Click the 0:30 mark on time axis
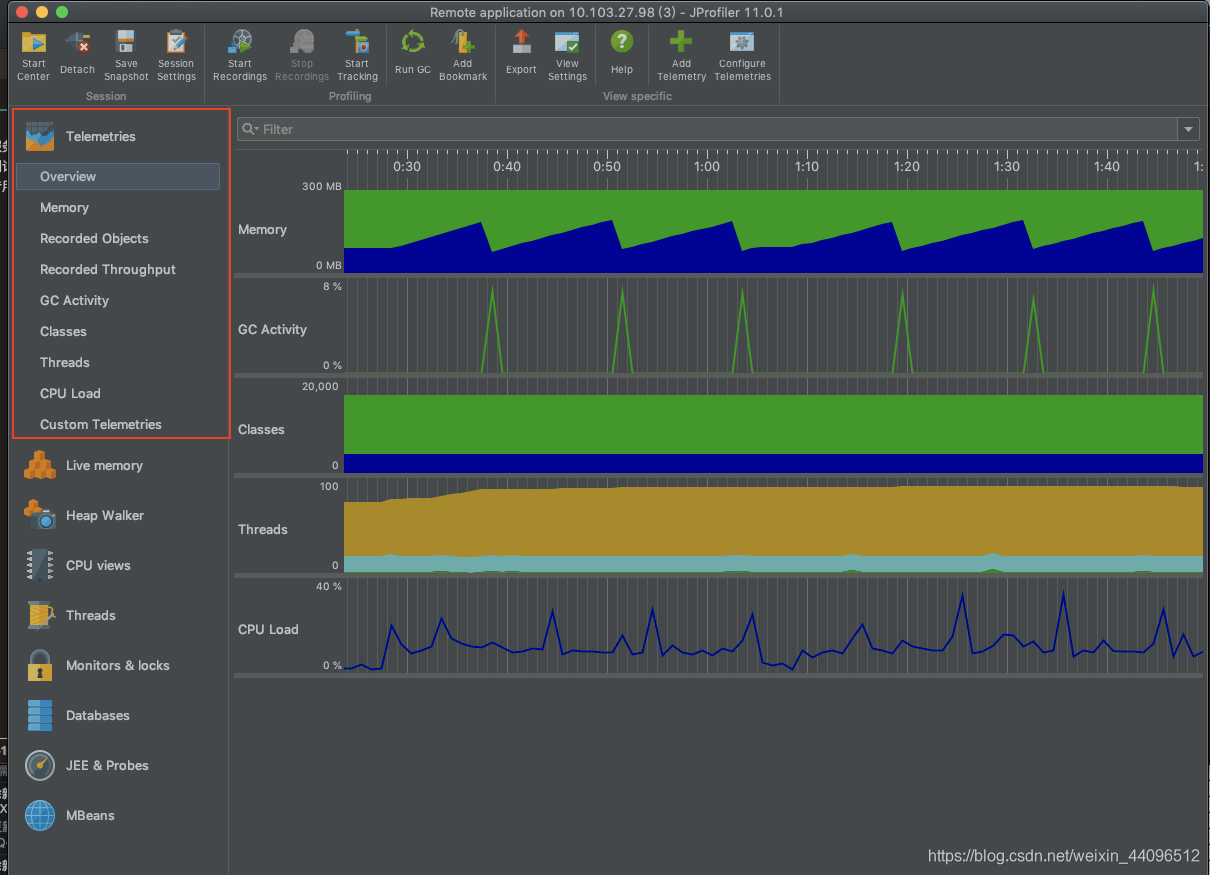This screenshot has width=1210, height=875. tap(407, 166)
